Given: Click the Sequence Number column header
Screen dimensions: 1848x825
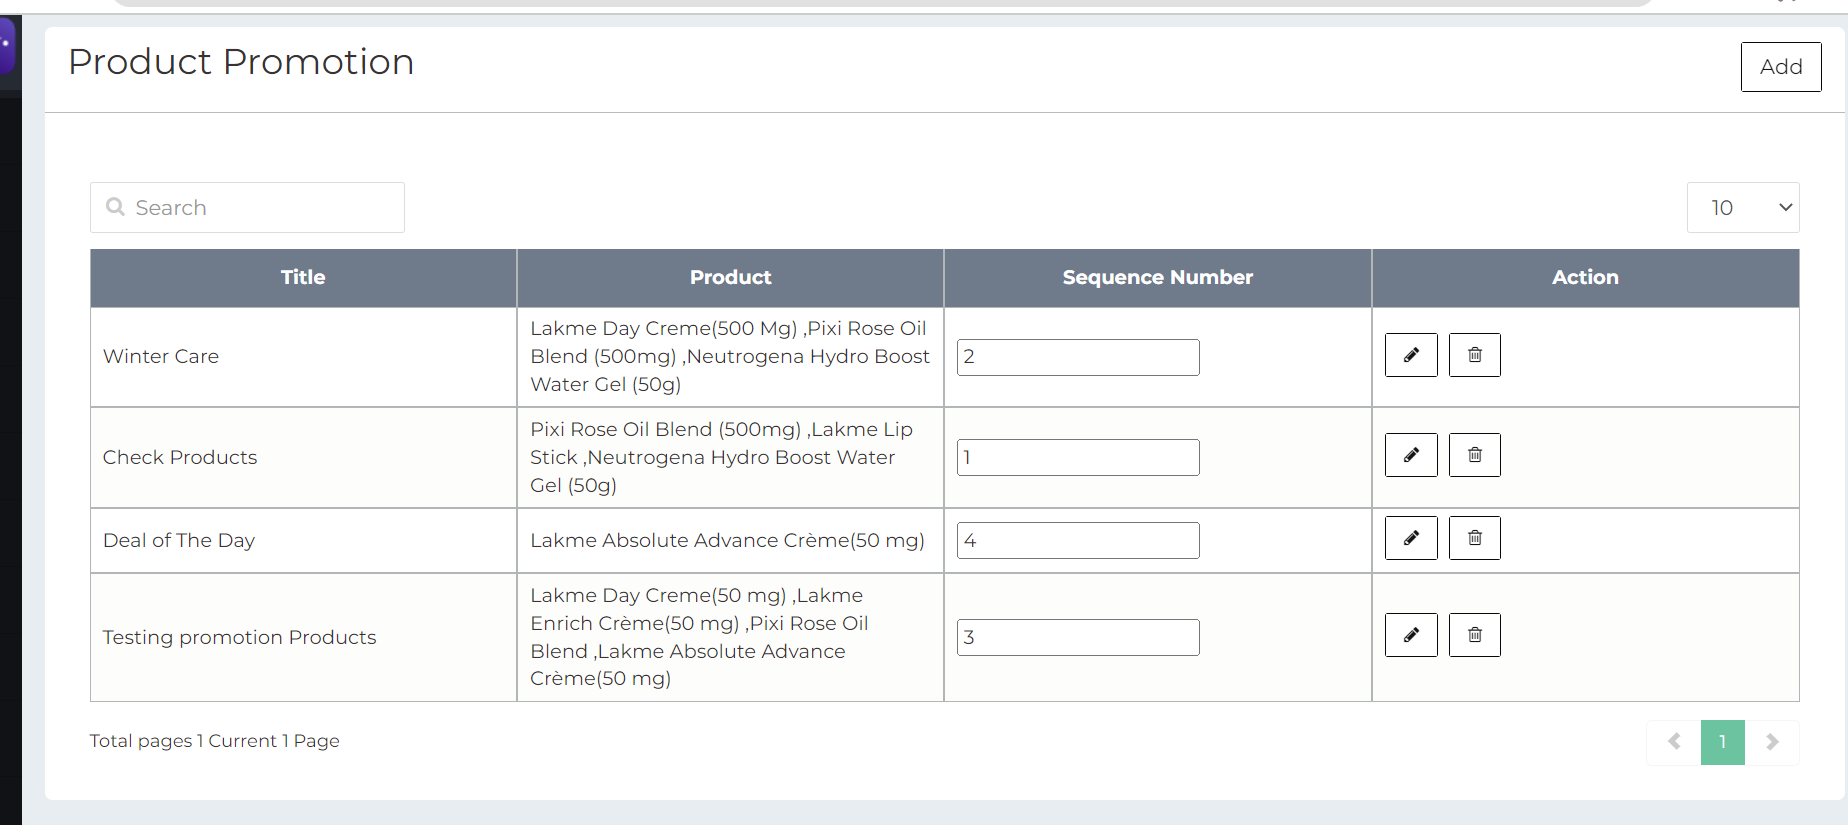Looking at the screenshot, I should tap(1157, 278).
